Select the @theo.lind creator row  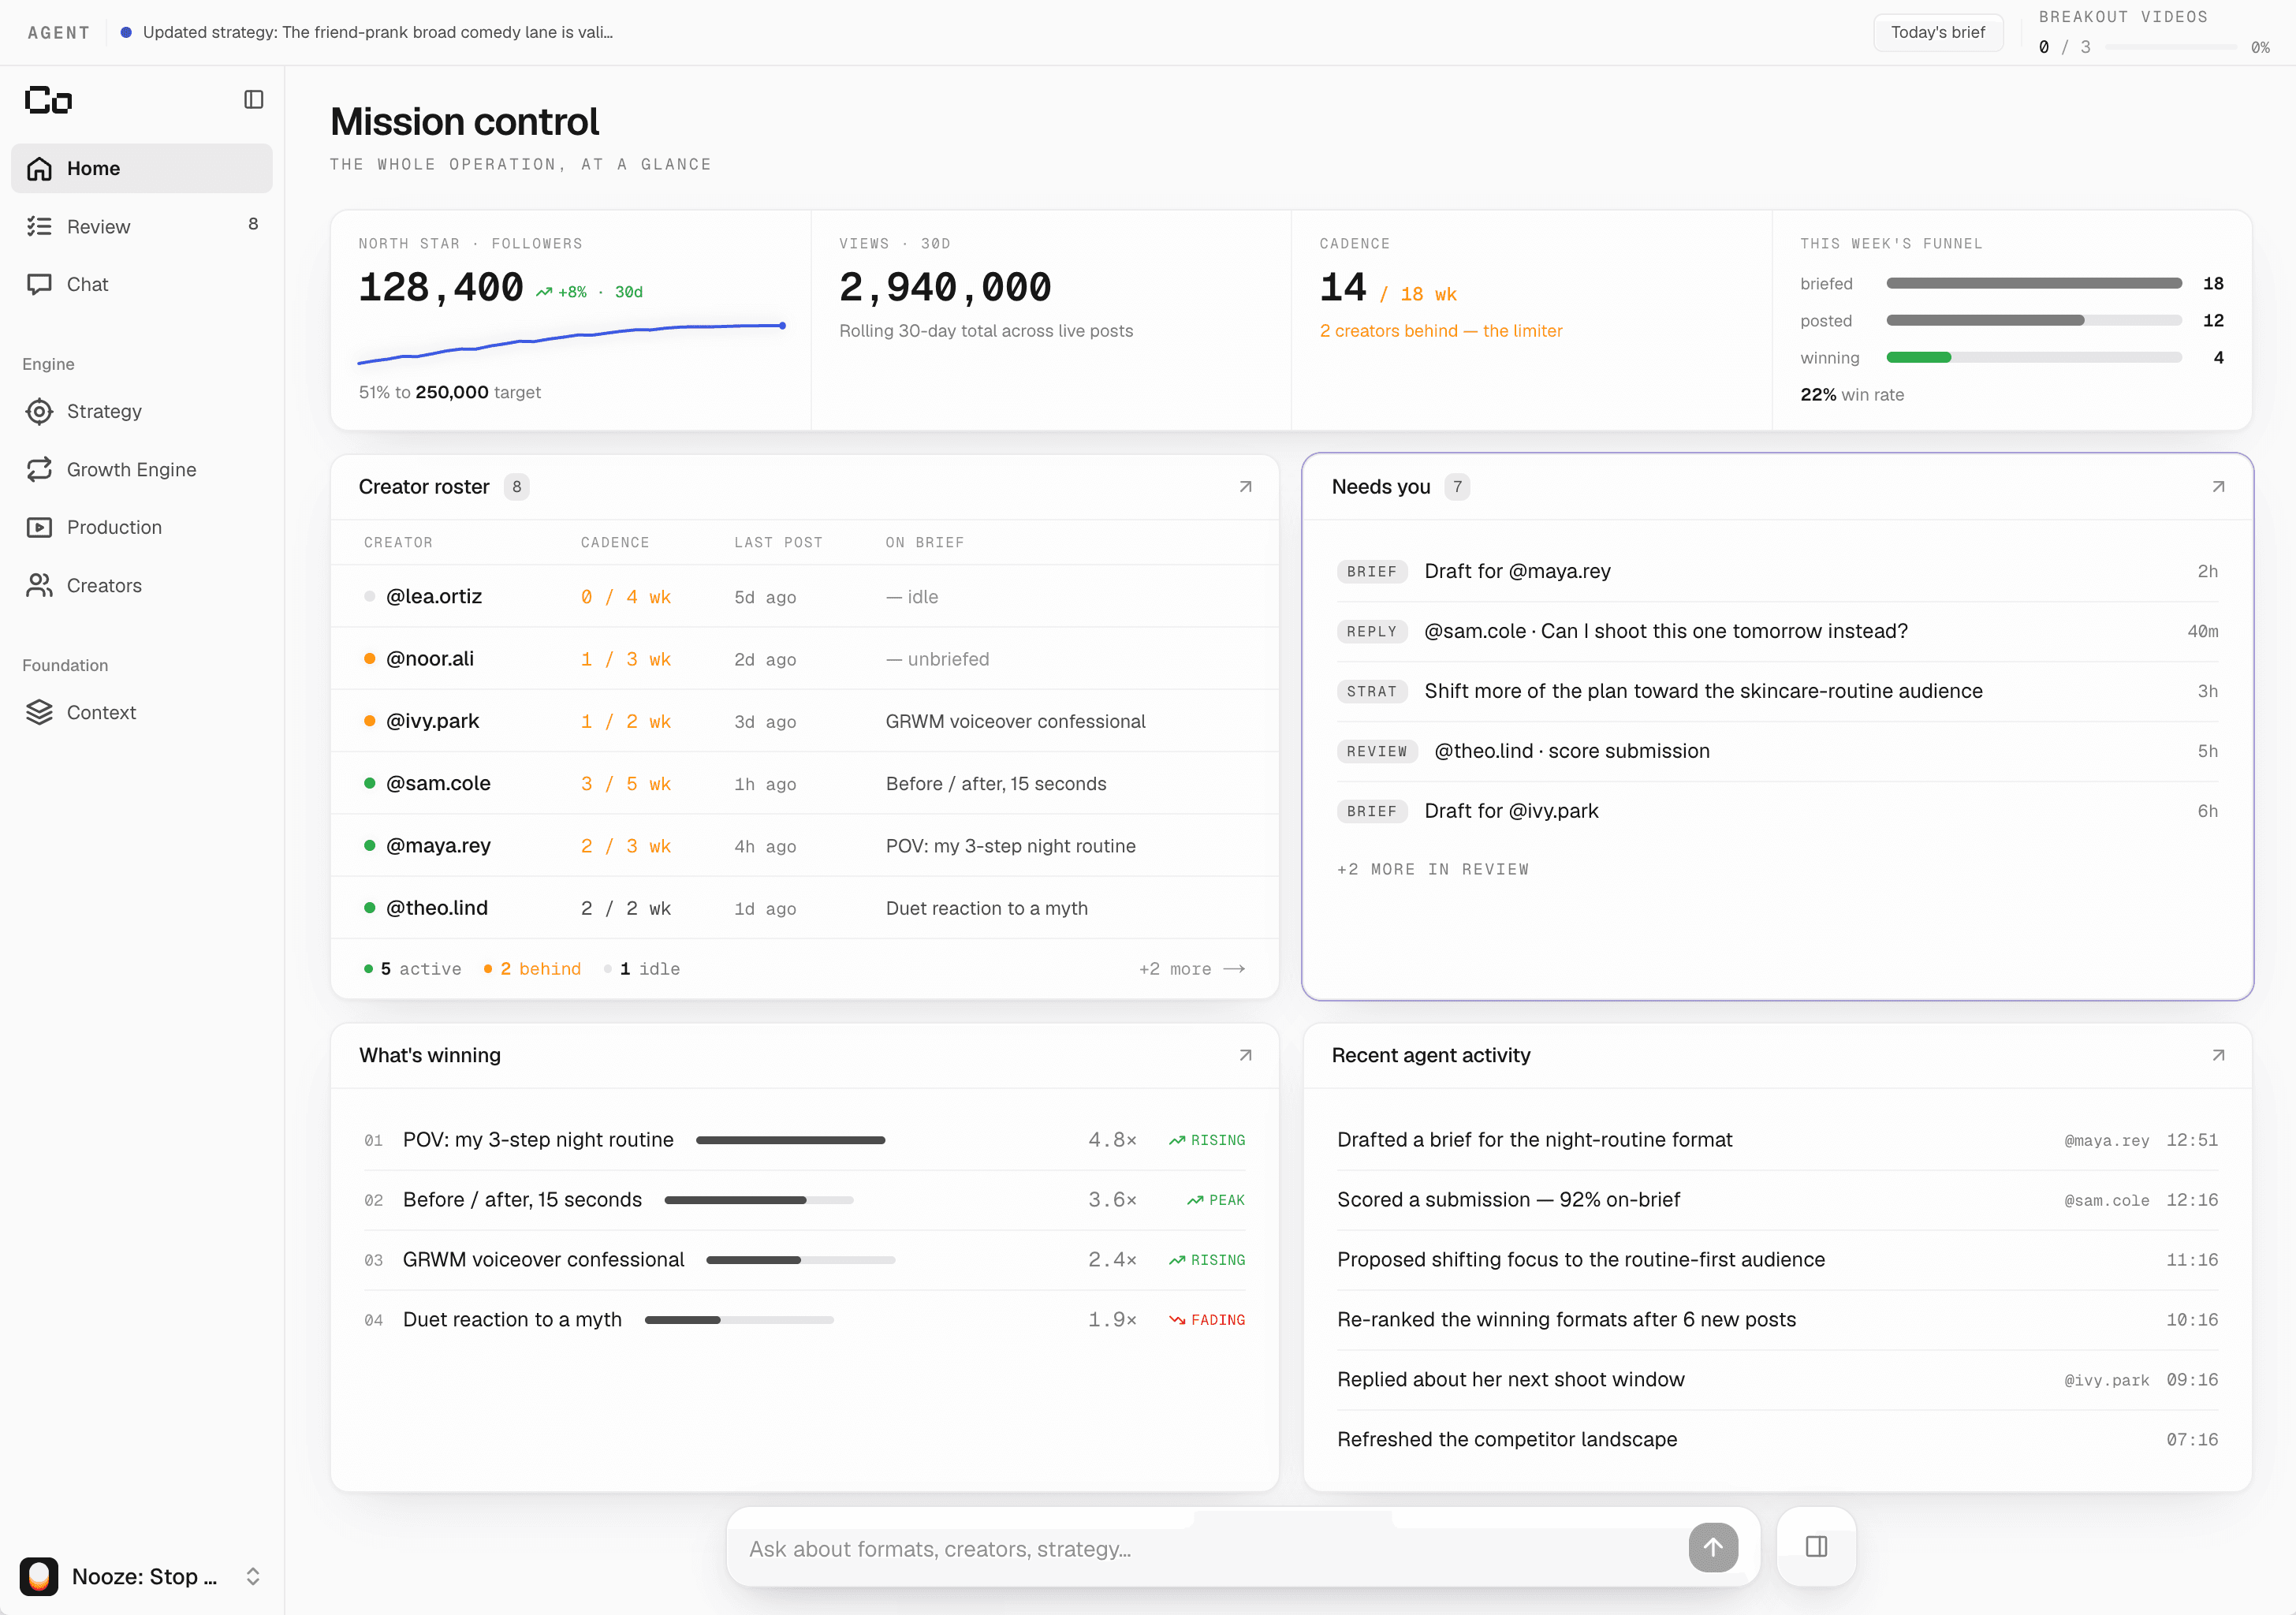[x=805, y=908]
